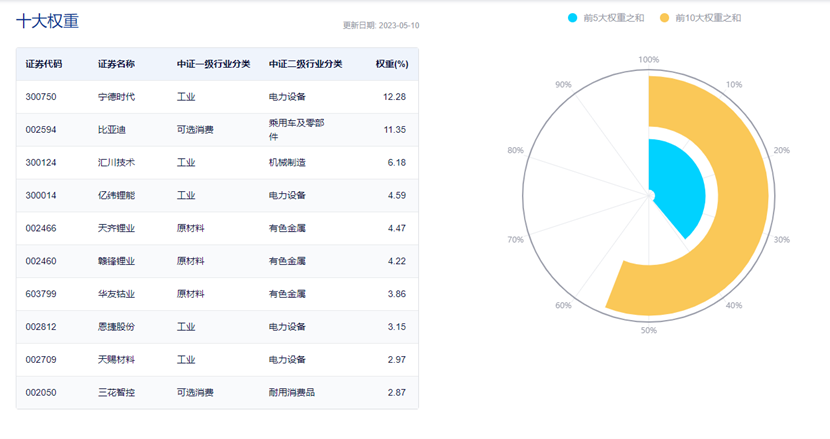
Task: Click the 证券代码 column header
Action: pos(44,64)
